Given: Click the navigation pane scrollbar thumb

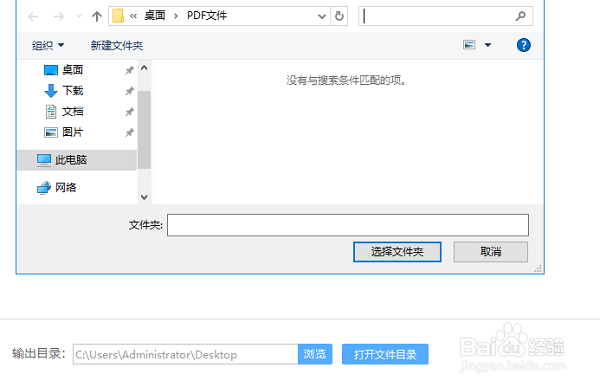Looking at the screenshot, I should [144, 130].
